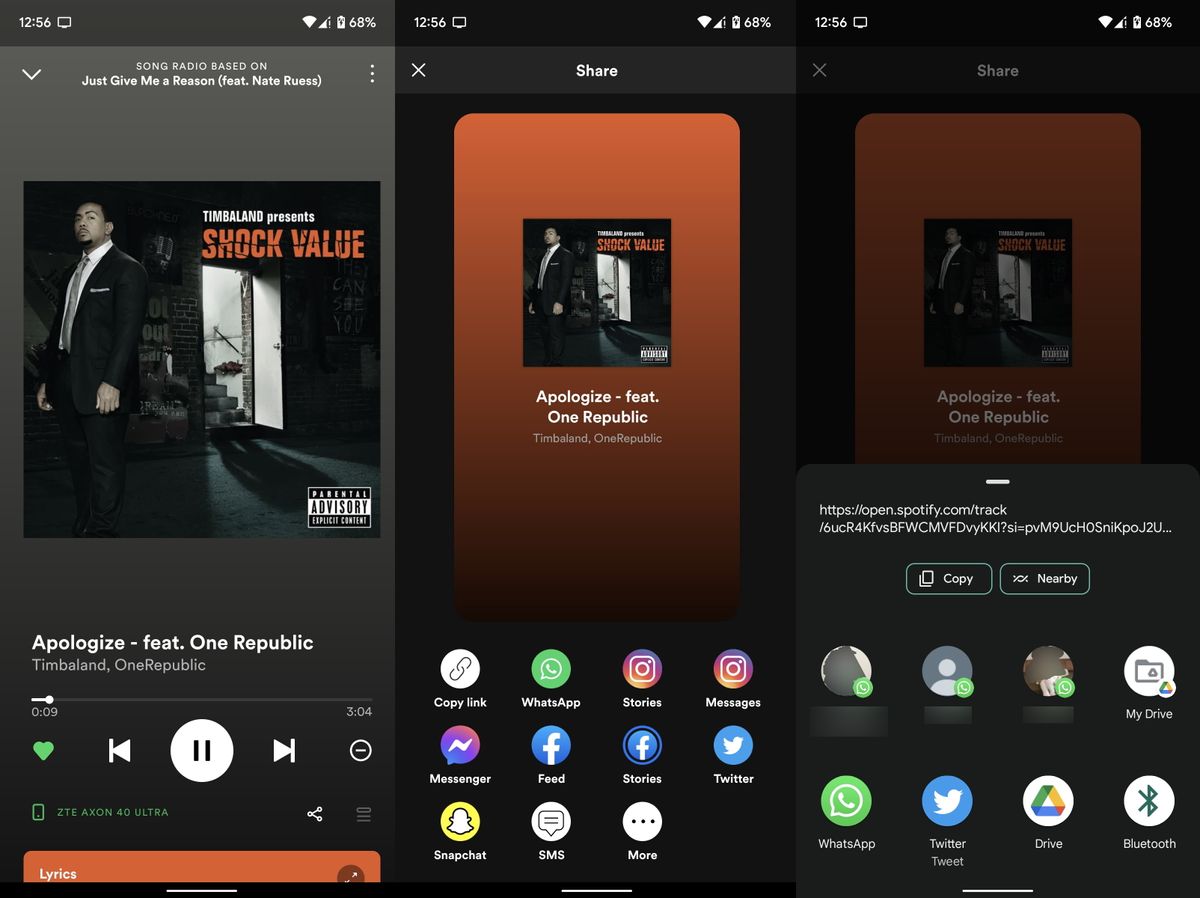
Task: Tap the remove-from-radio minus circle icon
Action: pos(361,750)
